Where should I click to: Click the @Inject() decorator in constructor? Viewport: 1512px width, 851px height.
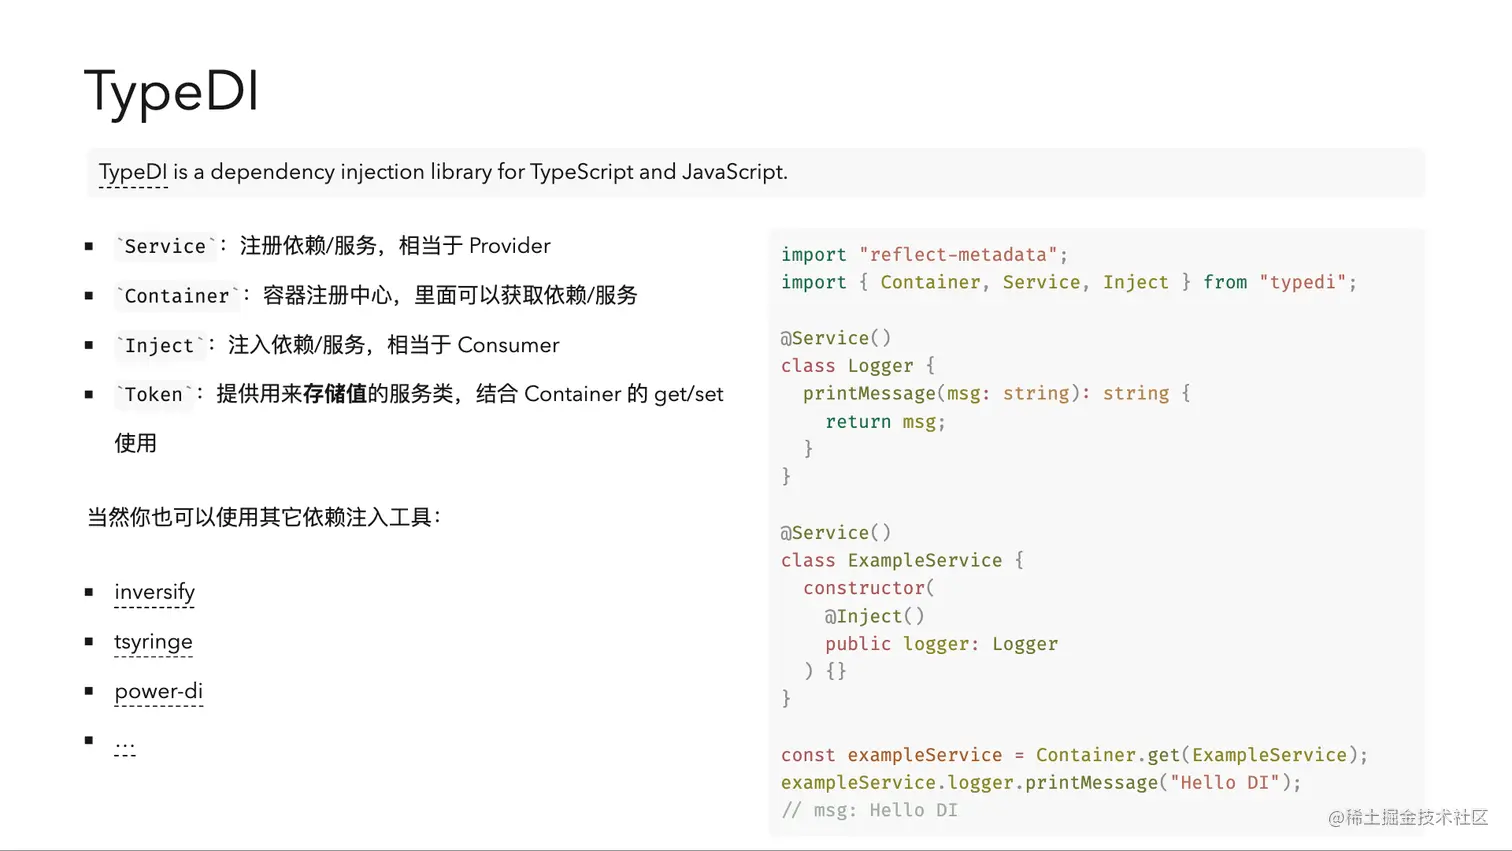coord(875,616)
